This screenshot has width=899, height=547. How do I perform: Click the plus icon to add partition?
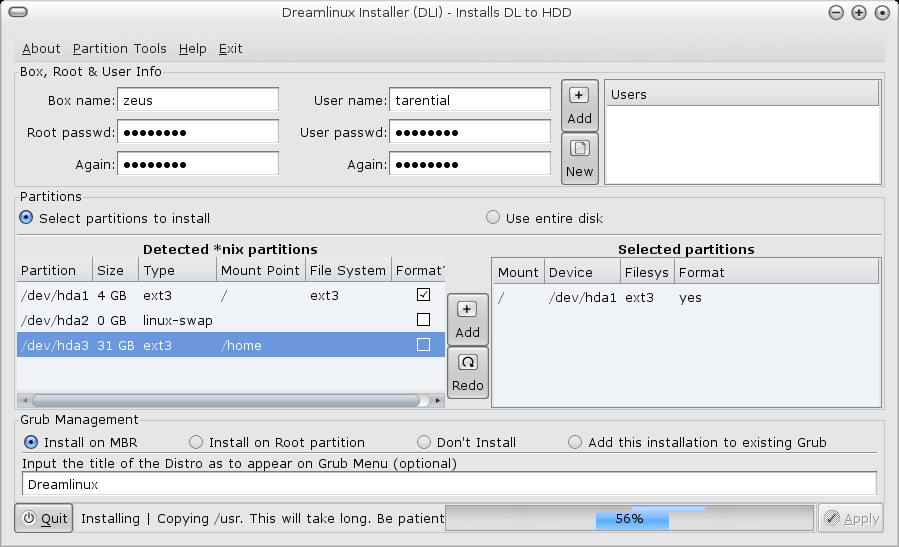click(x=467, y=310)
